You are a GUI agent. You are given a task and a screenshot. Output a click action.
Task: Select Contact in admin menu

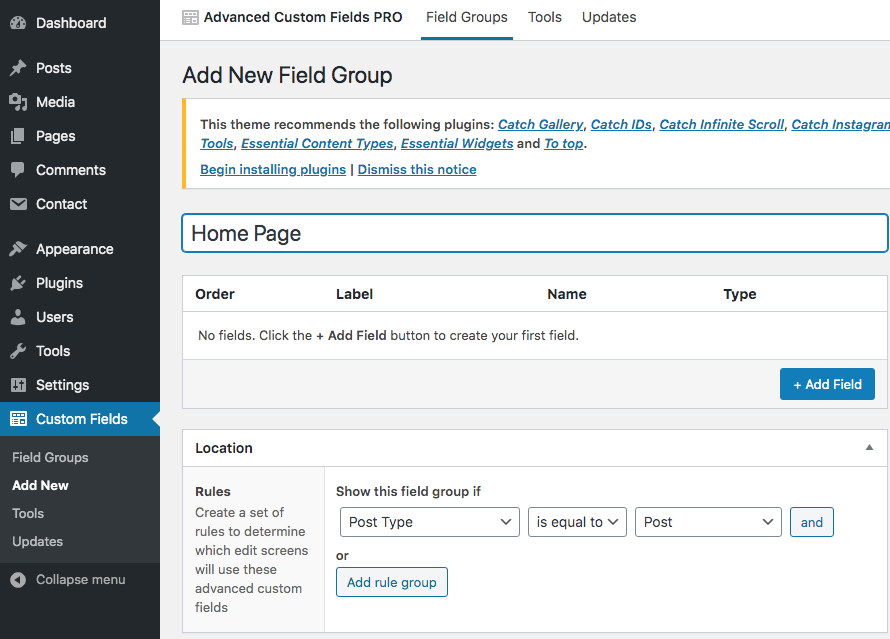click(61, 204)
